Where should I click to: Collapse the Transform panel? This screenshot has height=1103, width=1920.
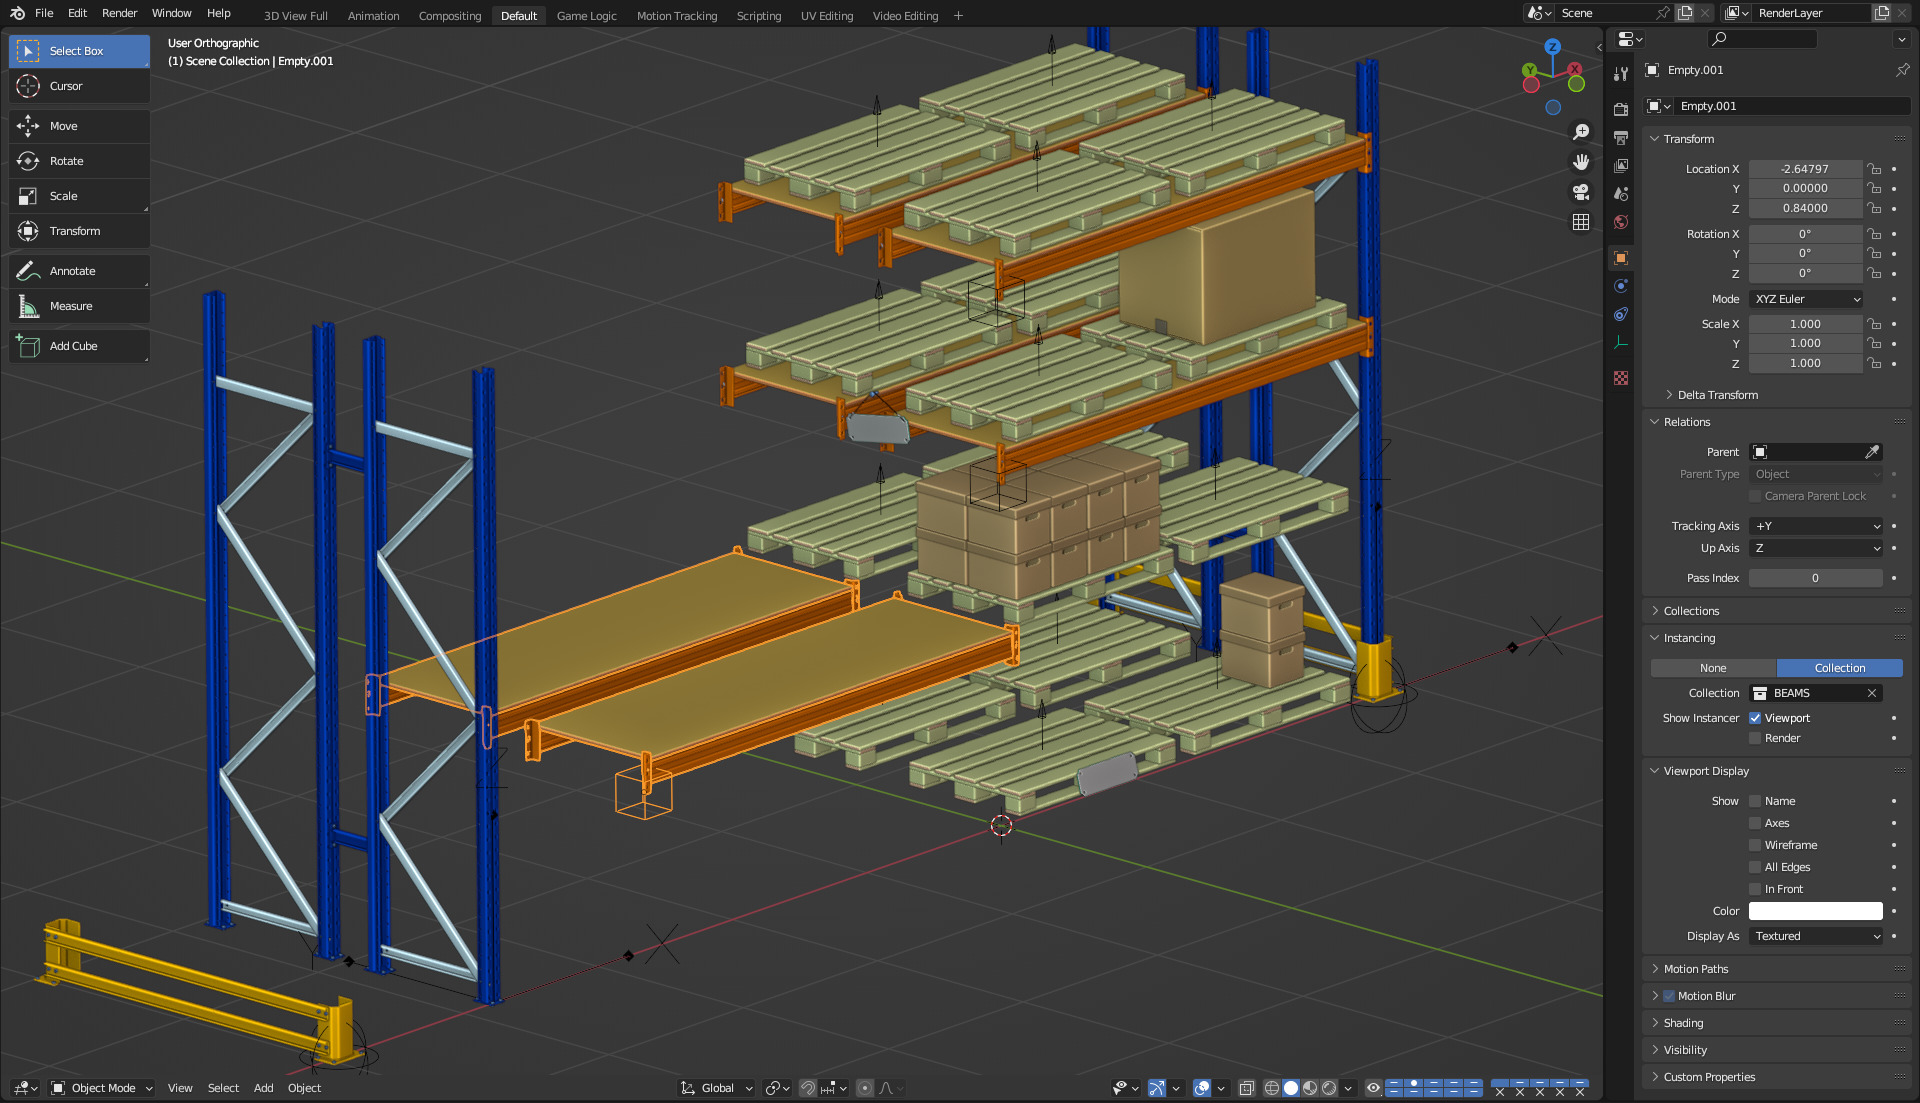click(1688, 139)
